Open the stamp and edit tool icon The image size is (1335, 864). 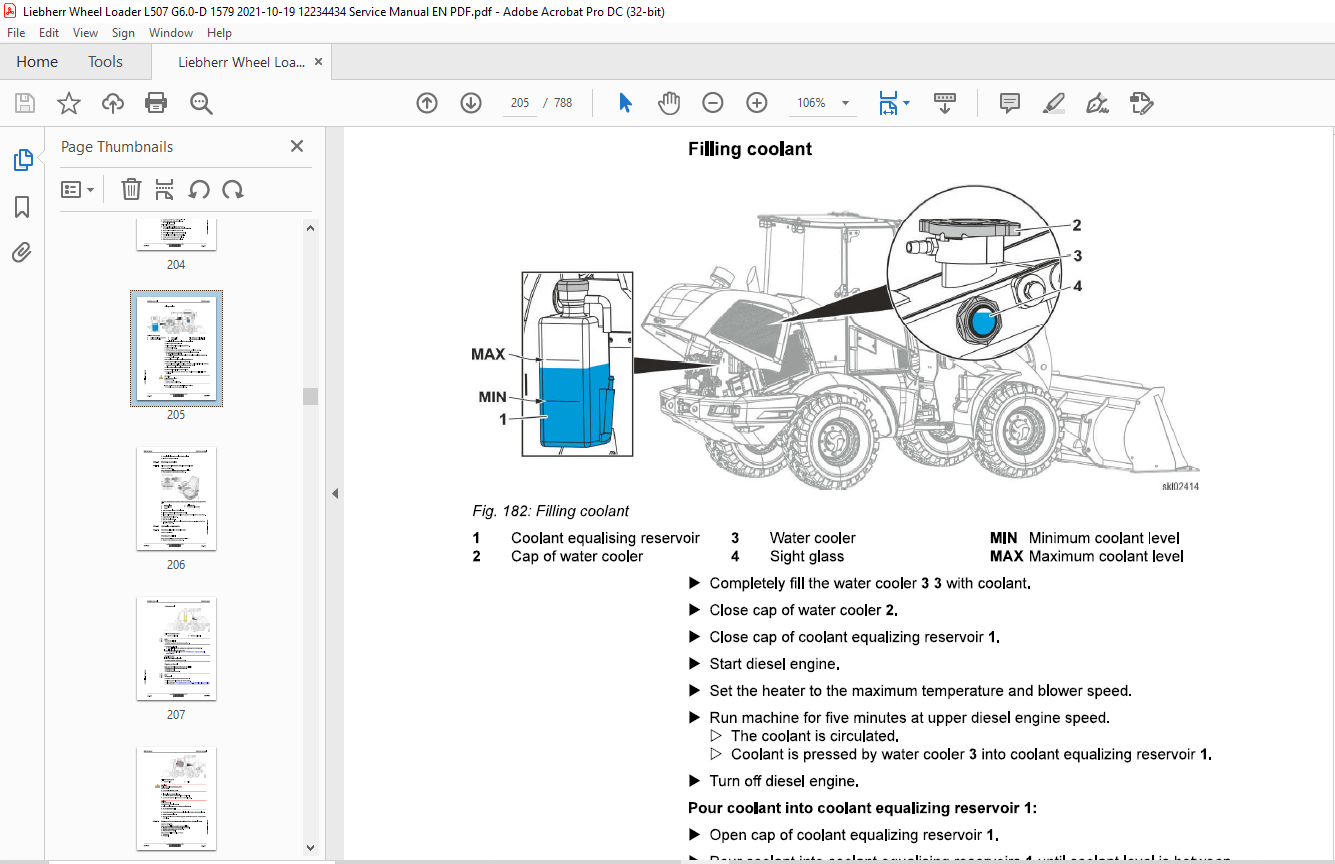(x=1141, y=103)
